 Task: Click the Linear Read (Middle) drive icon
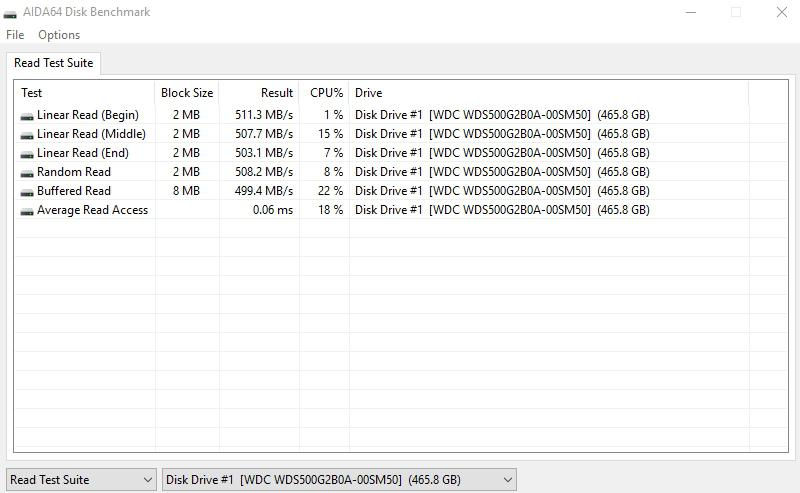(x=27, y=135)
